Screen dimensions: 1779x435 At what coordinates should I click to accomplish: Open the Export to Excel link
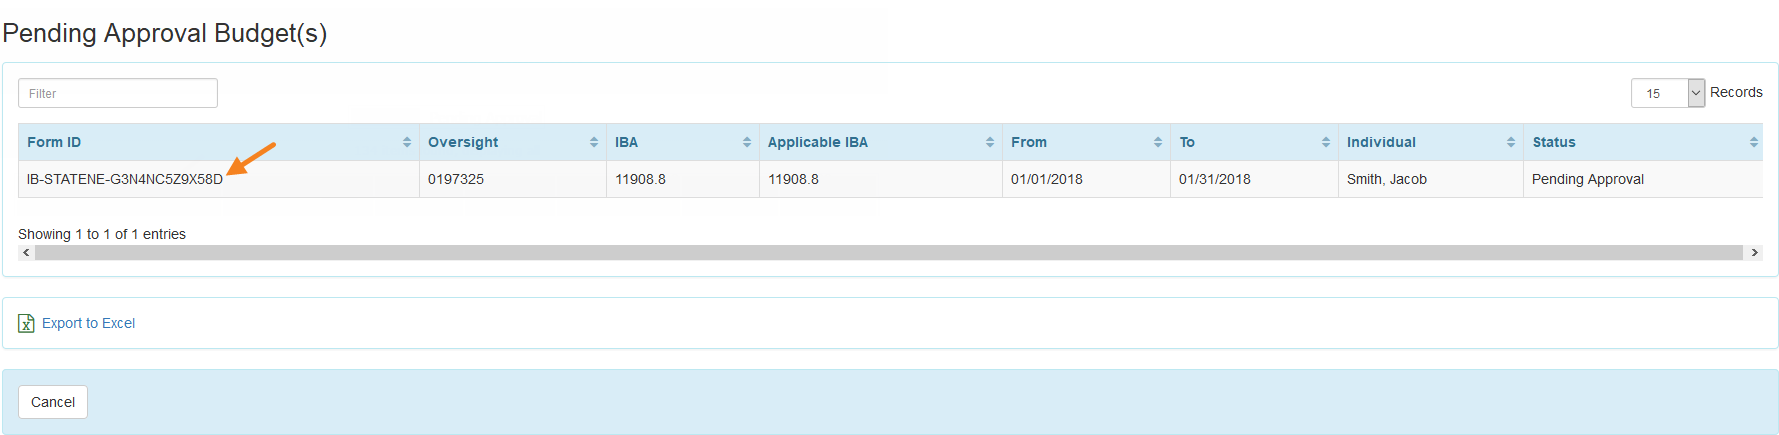88,323
